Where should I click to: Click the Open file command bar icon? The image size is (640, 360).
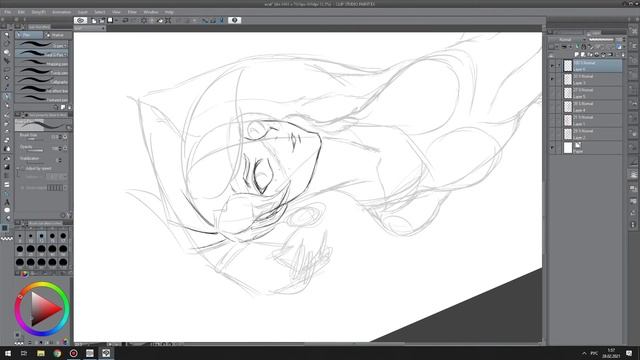(101, 20)
